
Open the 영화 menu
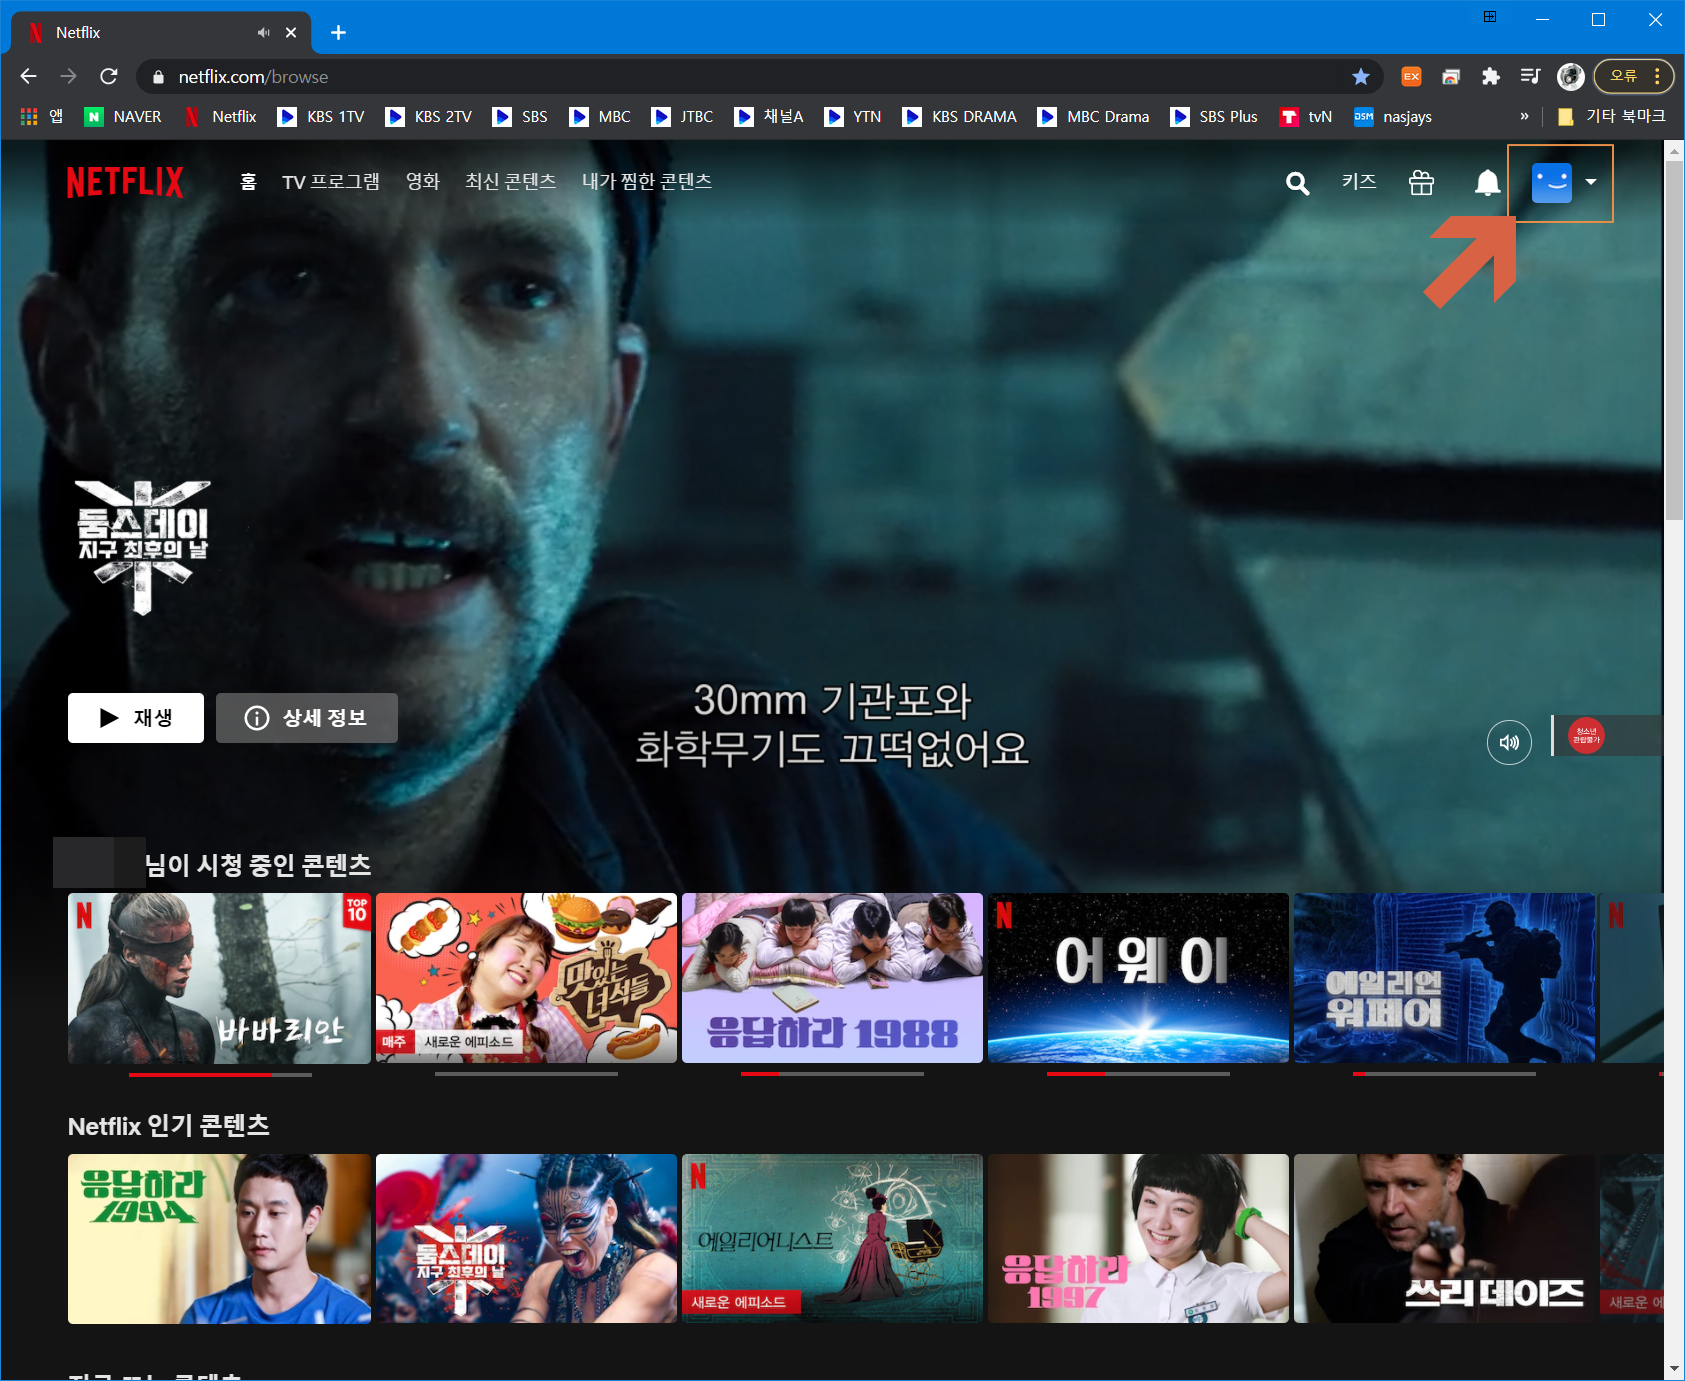422,182
